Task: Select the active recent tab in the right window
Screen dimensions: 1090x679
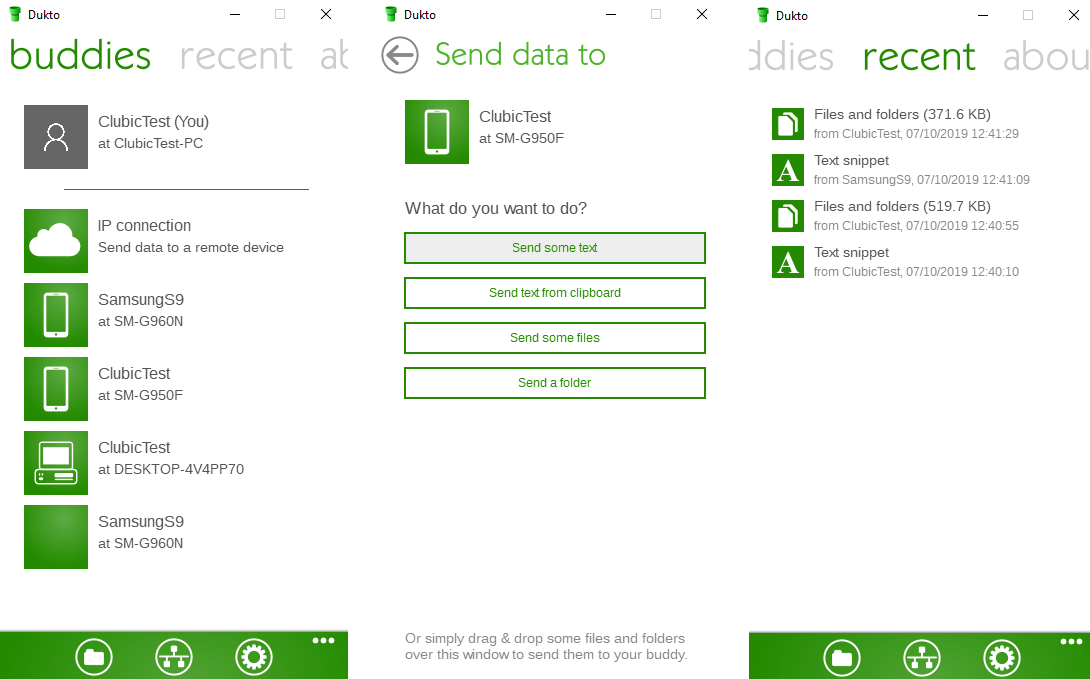Action: click(x=919, y=57)
